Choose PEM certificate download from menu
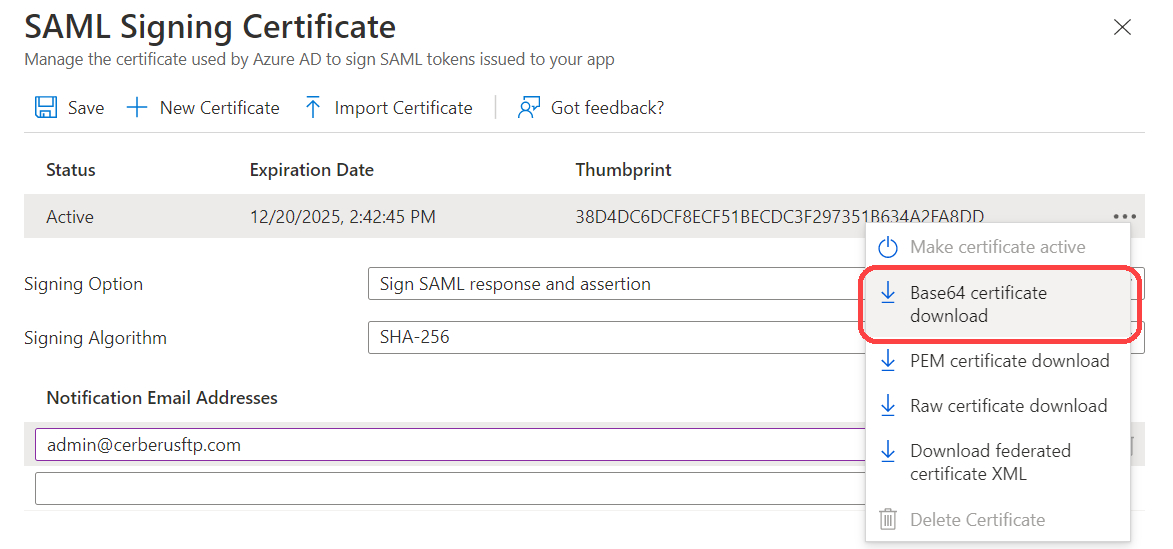1173x549 pixels. [x=1009, y=361]
